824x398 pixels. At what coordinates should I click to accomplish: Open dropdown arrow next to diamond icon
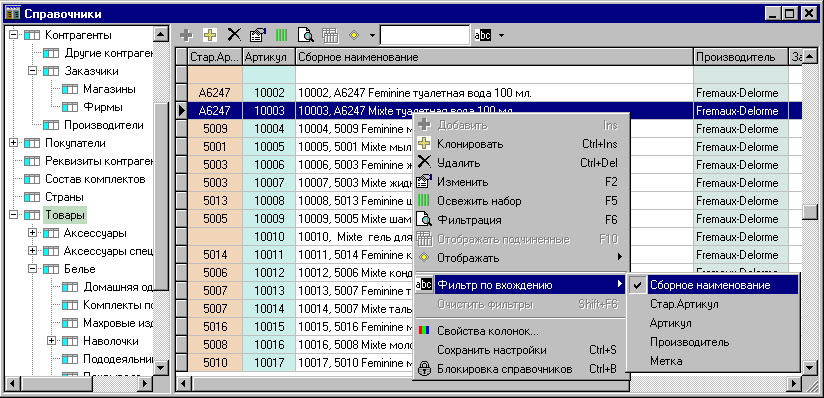point(372,36)
